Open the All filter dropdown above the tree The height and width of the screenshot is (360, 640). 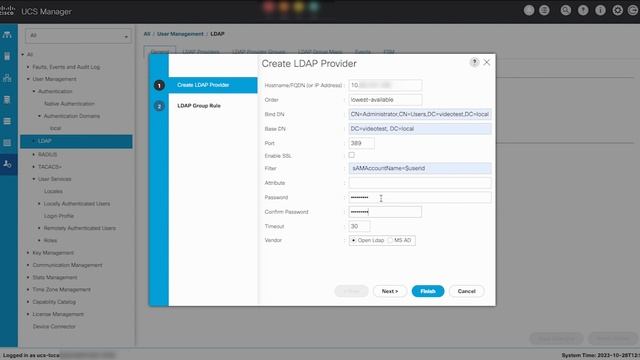tap(78, 36)
